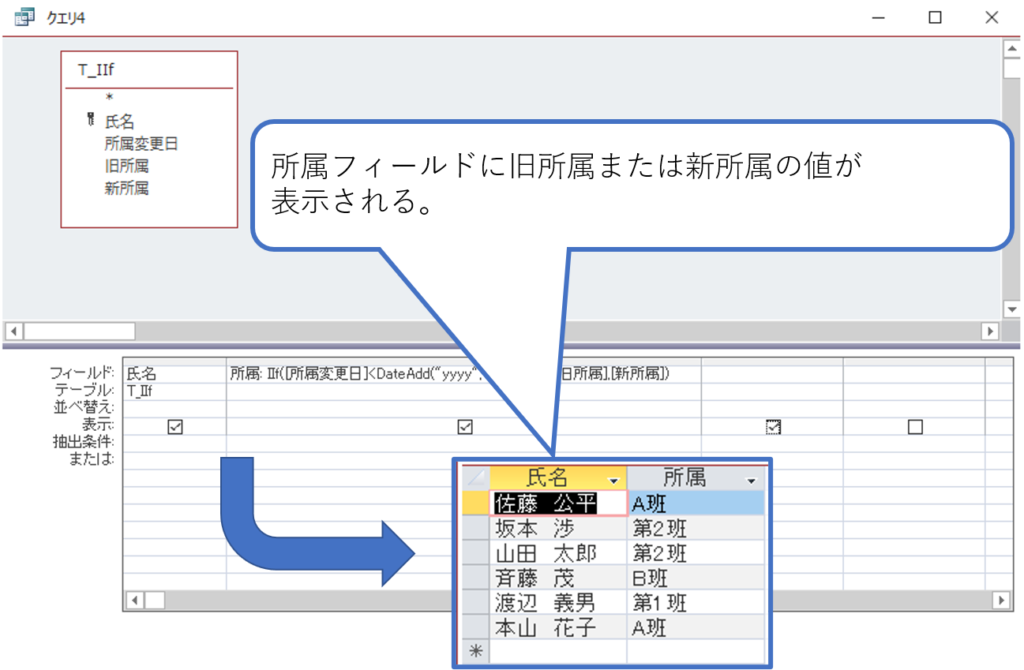Click the T_IIf table title bar
This screenshot has width=1024, height=670.
pos(149,70)
